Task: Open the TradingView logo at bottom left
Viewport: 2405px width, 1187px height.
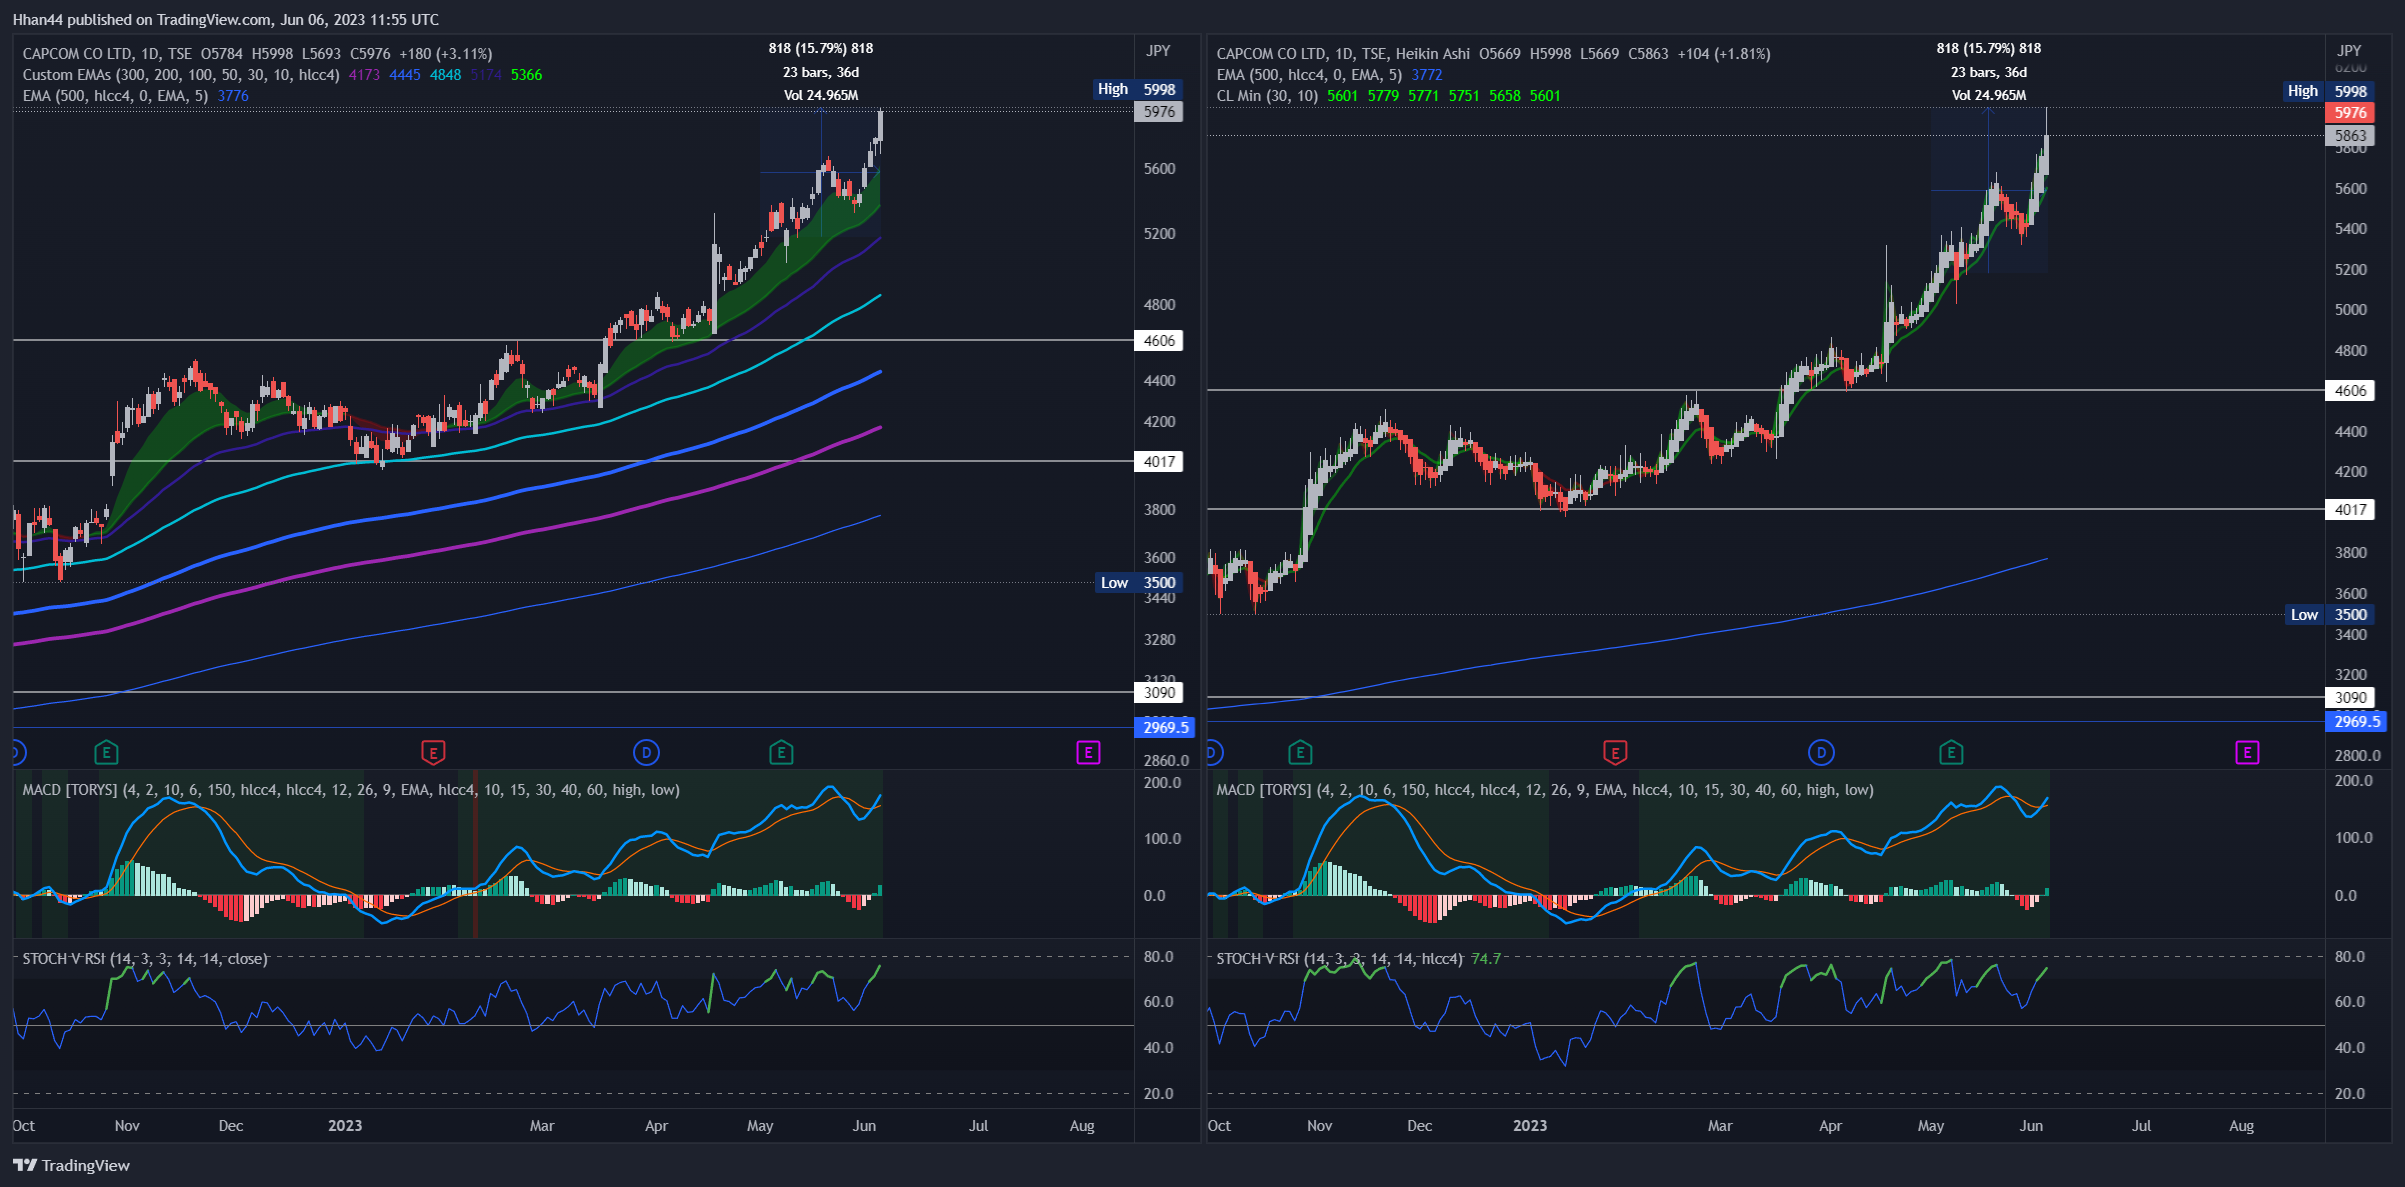Action: pyautogui.click(x=71, y=1165)
